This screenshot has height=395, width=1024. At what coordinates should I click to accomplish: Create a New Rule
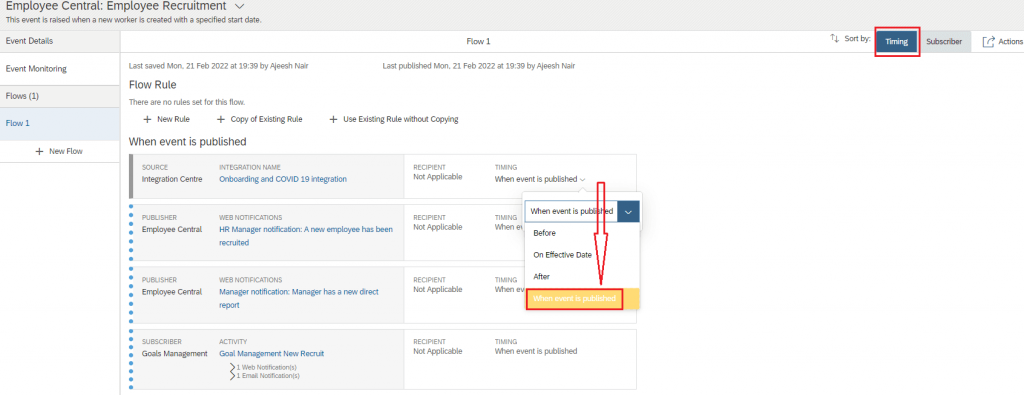point(167,119)
